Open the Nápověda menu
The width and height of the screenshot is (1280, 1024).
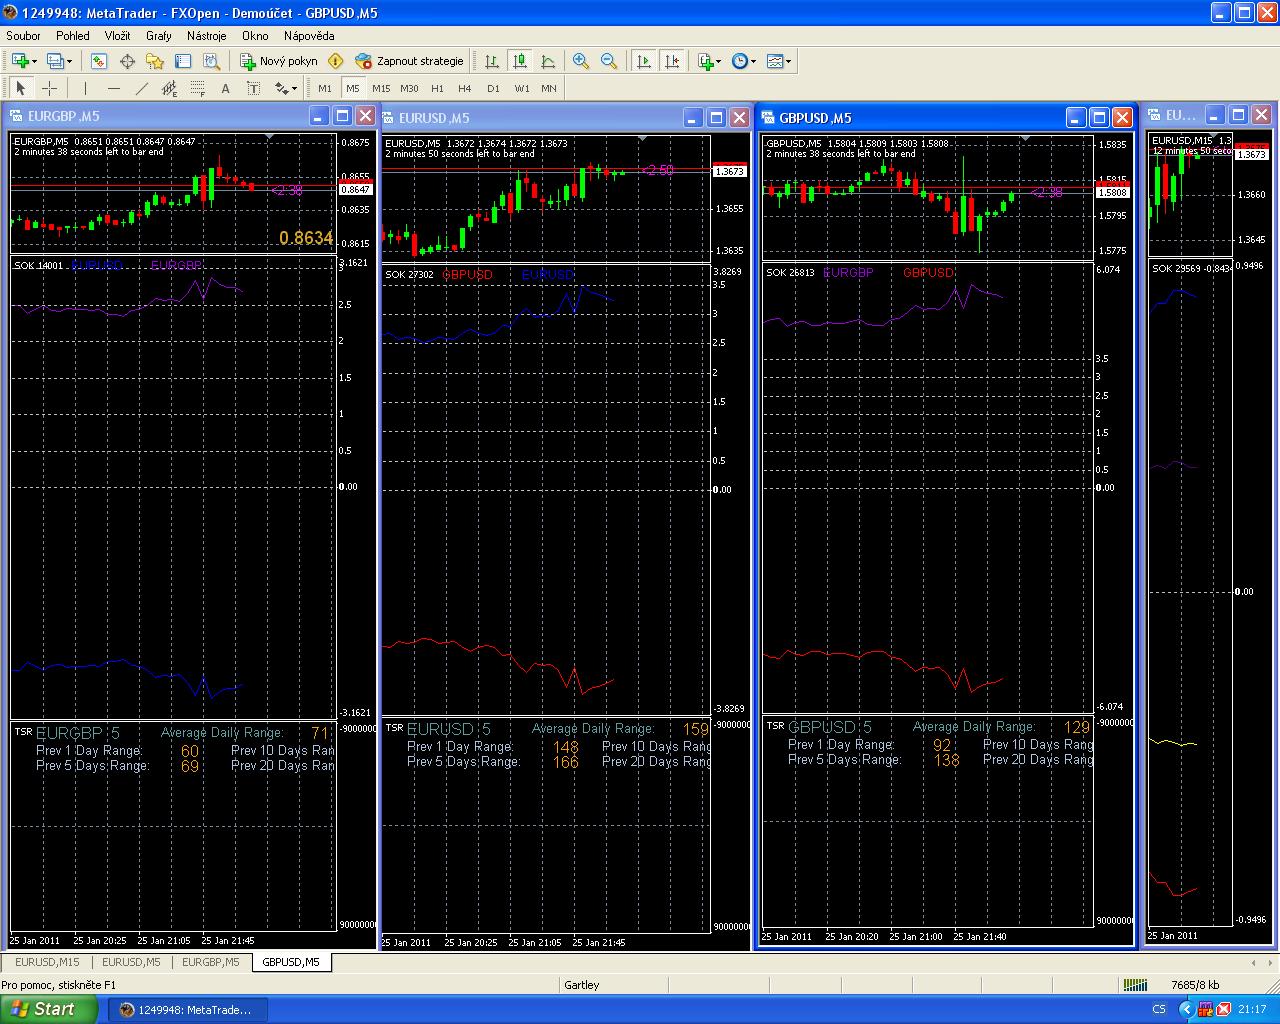[309, 36]
